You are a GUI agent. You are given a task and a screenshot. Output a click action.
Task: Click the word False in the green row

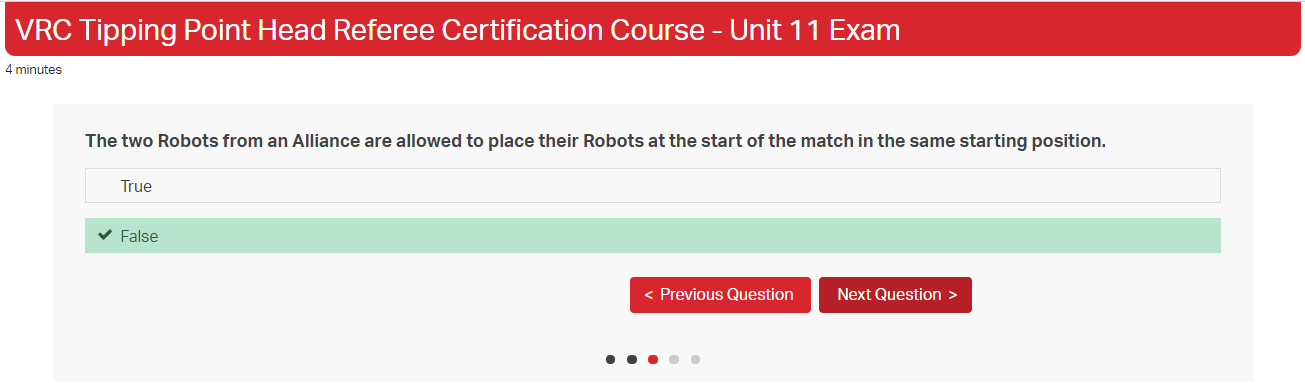tap(139, 236)
